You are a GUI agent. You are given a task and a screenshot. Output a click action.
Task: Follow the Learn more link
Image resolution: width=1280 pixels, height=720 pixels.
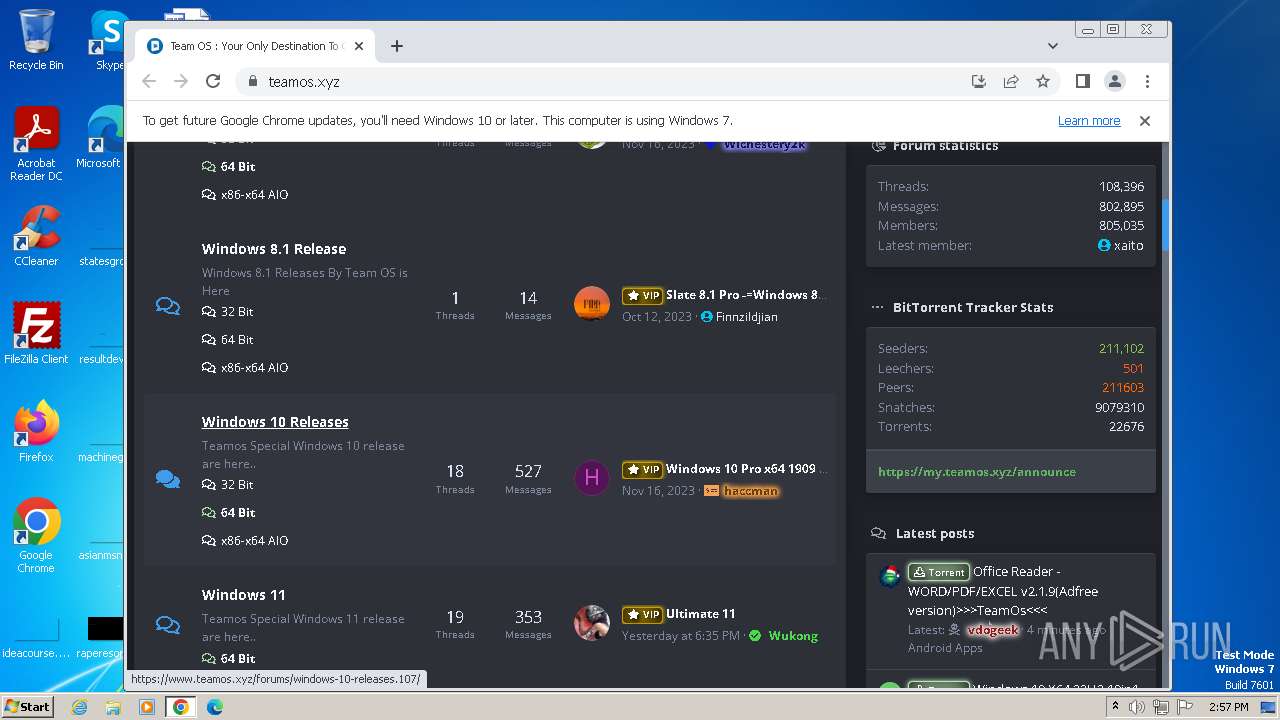click(x=1089, y=121)
